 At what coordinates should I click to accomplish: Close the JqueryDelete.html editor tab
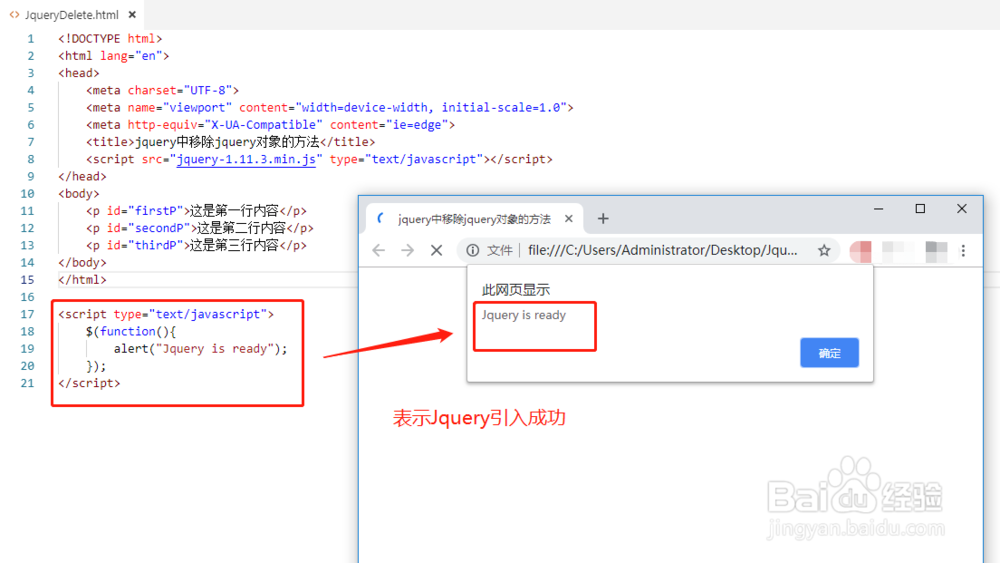pyautogui.click(x=132, y=14)
